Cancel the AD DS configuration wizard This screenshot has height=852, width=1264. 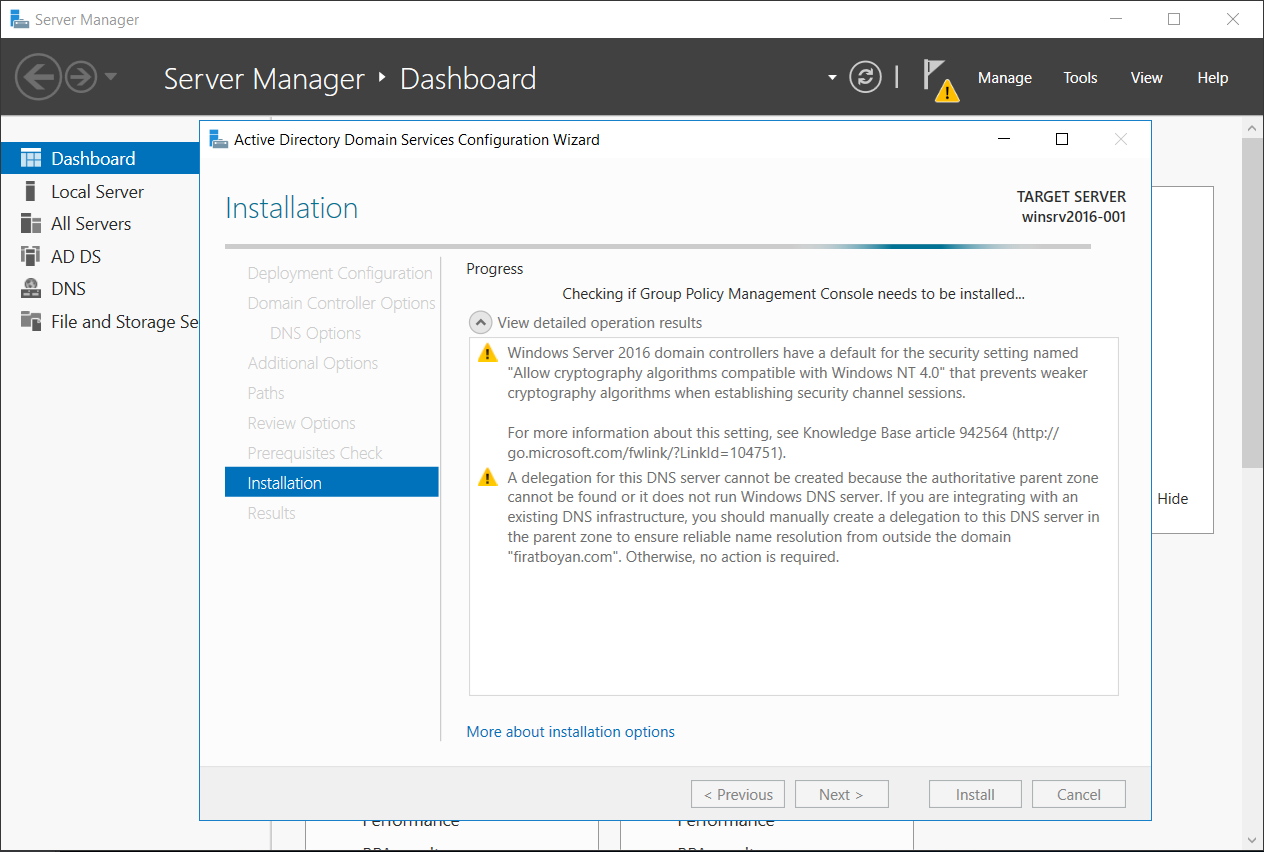click(1079, 795)
